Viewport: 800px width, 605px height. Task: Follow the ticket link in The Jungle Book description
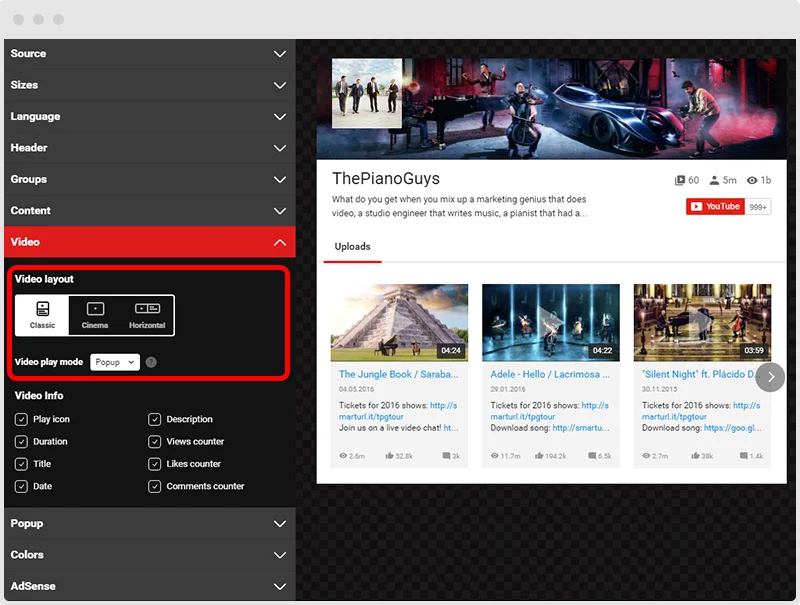coord(398,411)
